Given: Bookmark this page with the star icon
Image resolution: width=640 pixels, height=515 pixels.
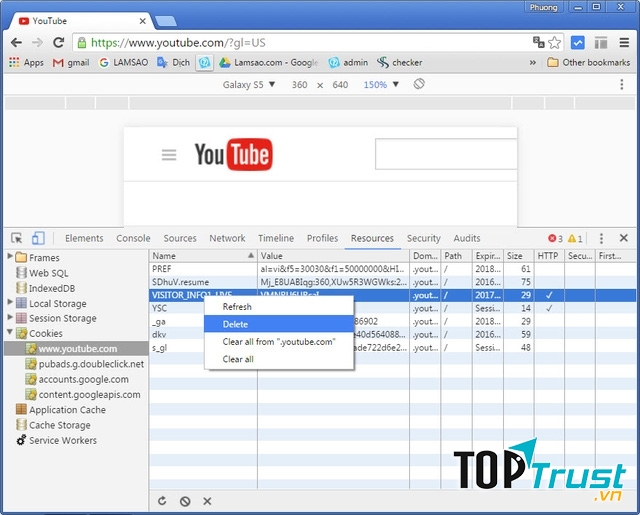Looking at the screenshot, I should (554, 42).
